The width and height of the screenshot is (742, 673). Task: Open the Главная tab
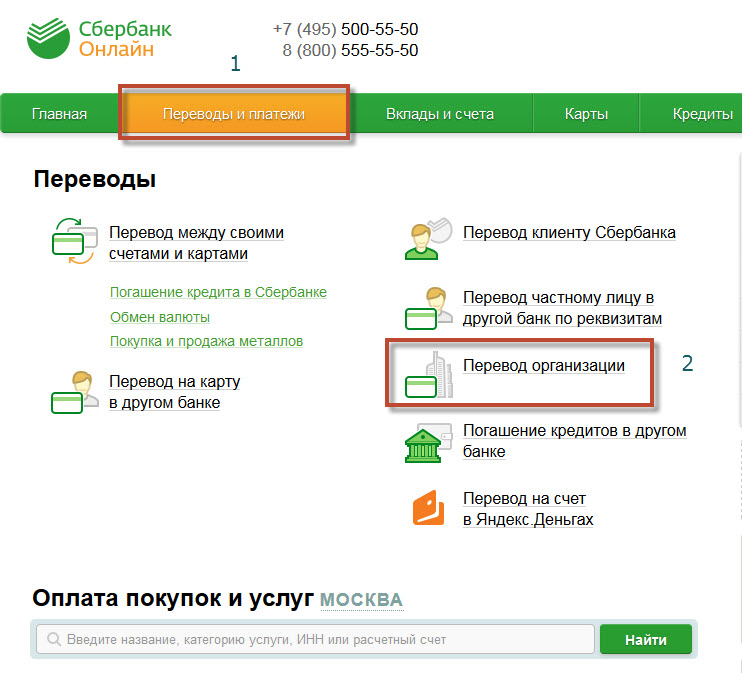click(59, 114)
